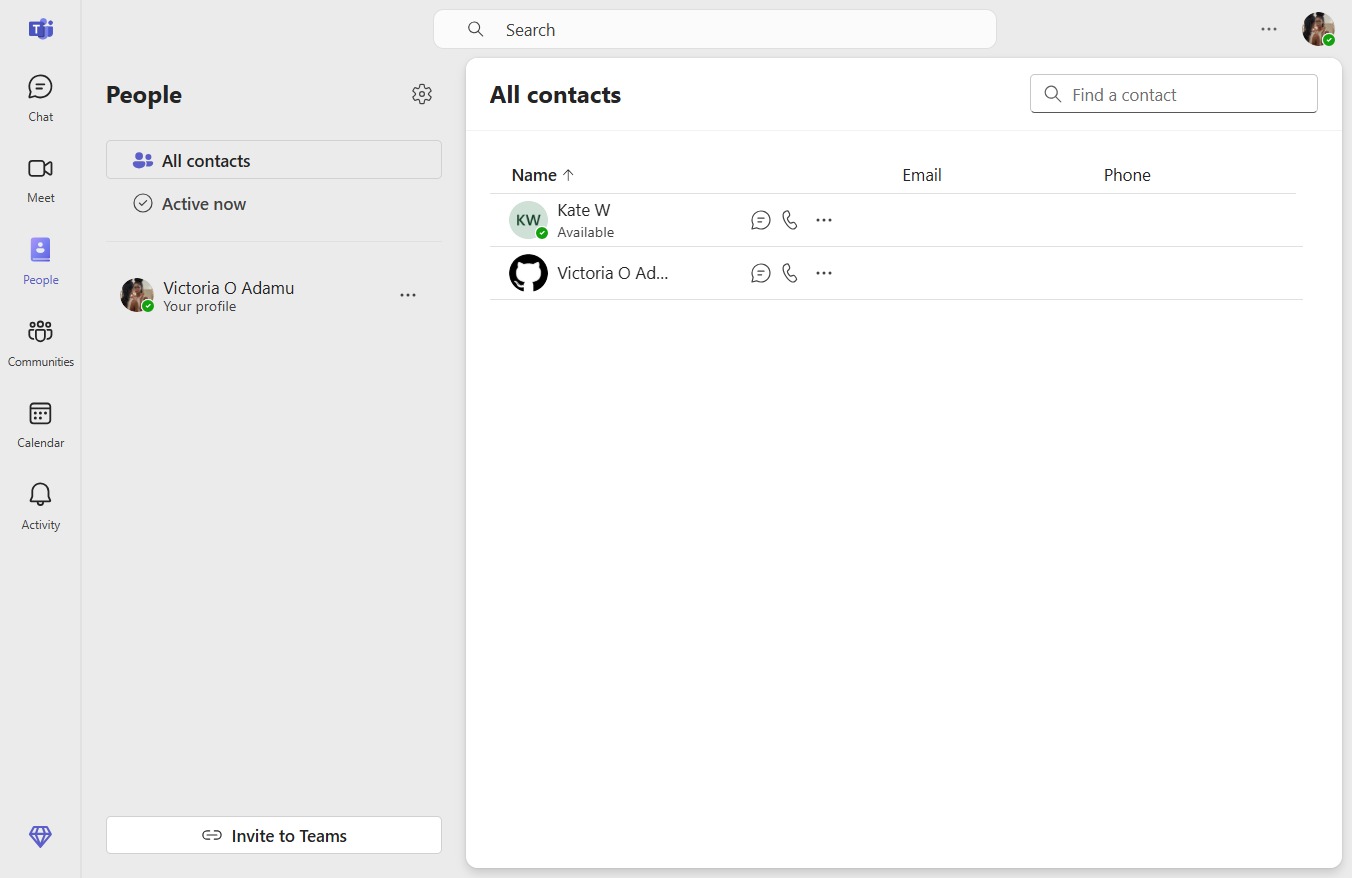
Task: Open account profile picture in top bar
Action: point(1318,29)
